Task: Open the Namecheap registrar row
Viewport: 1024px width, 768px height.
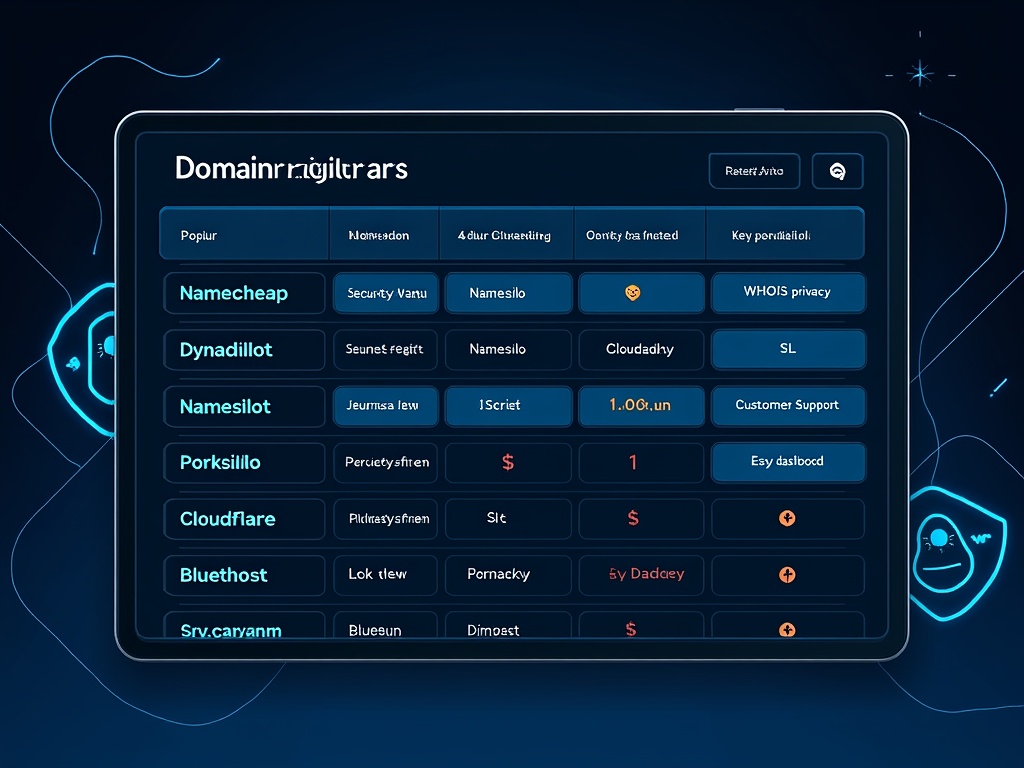Action: pos(244,293)
